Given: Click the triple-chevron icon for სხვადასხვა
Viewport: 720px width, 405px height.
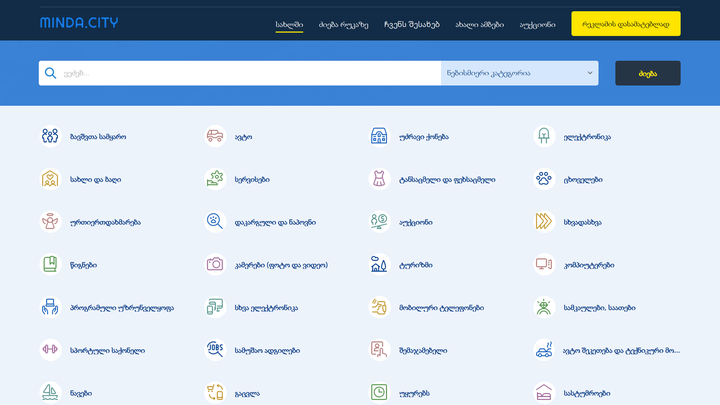Looking at the screenshot, I should coord(544,222).
